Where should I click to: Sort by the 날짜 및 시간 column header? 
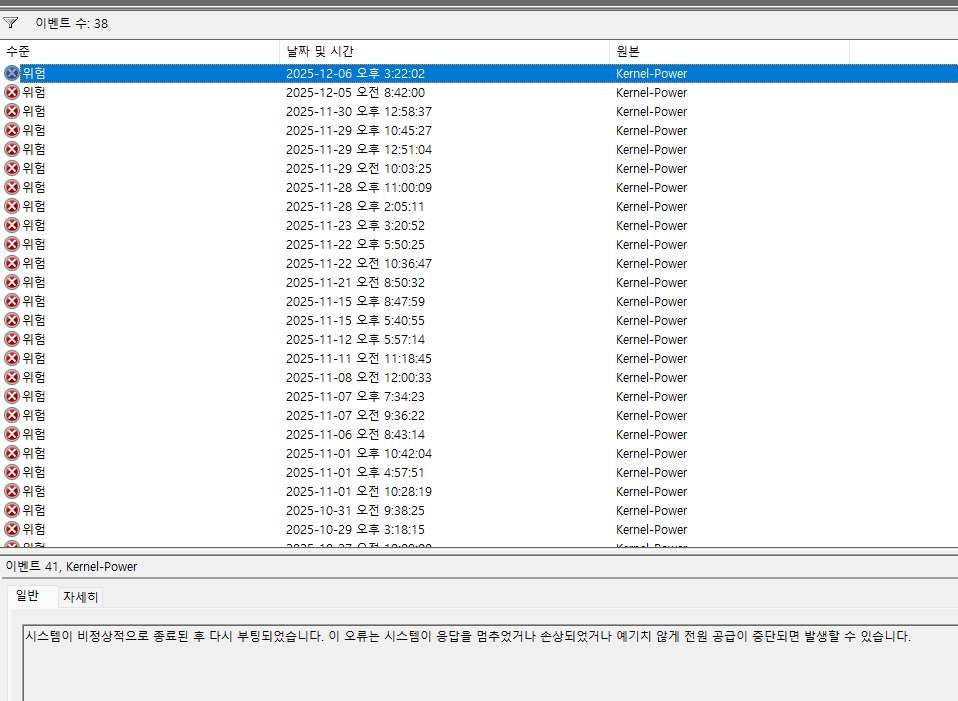click(x=444, y=50)
